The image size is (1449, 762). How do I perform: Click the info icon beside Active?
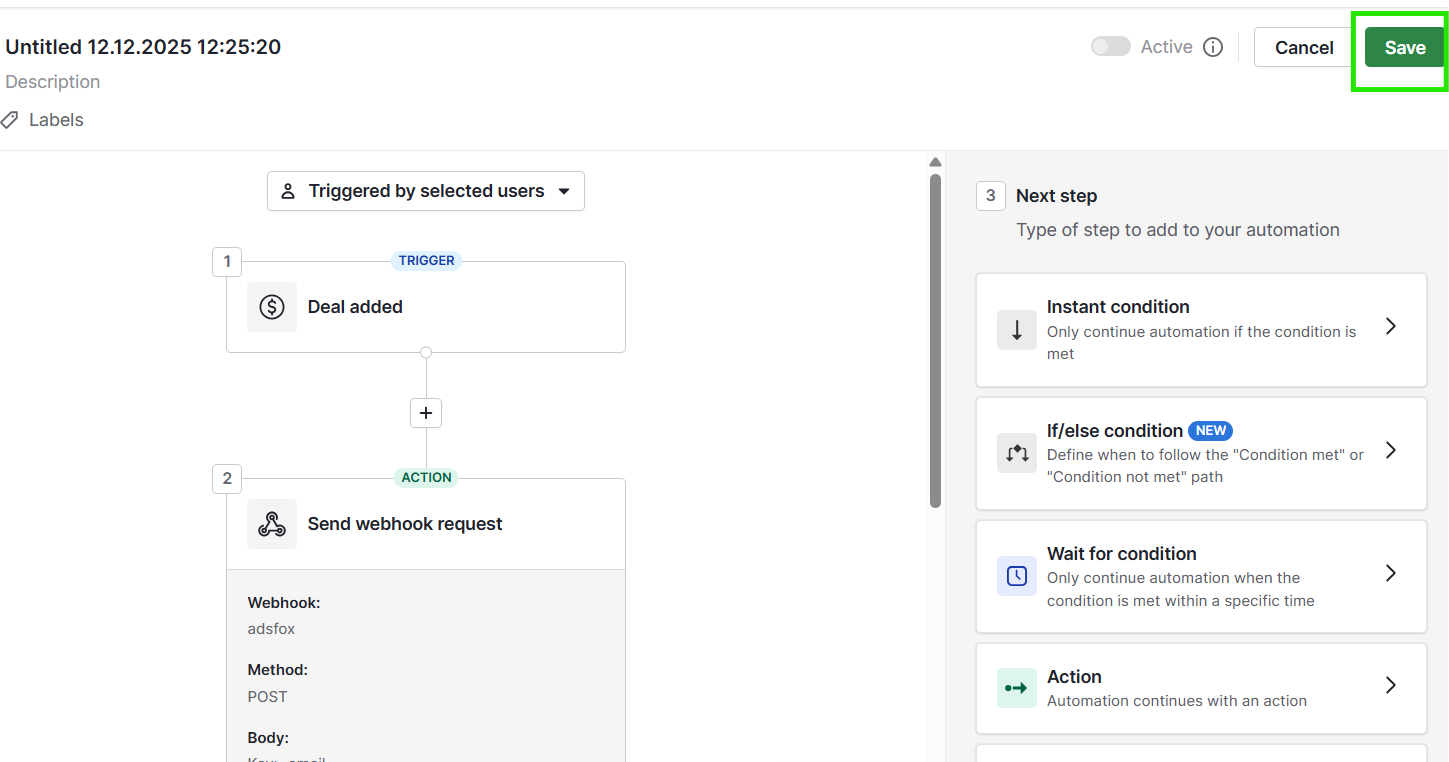tap(1213, 47)
